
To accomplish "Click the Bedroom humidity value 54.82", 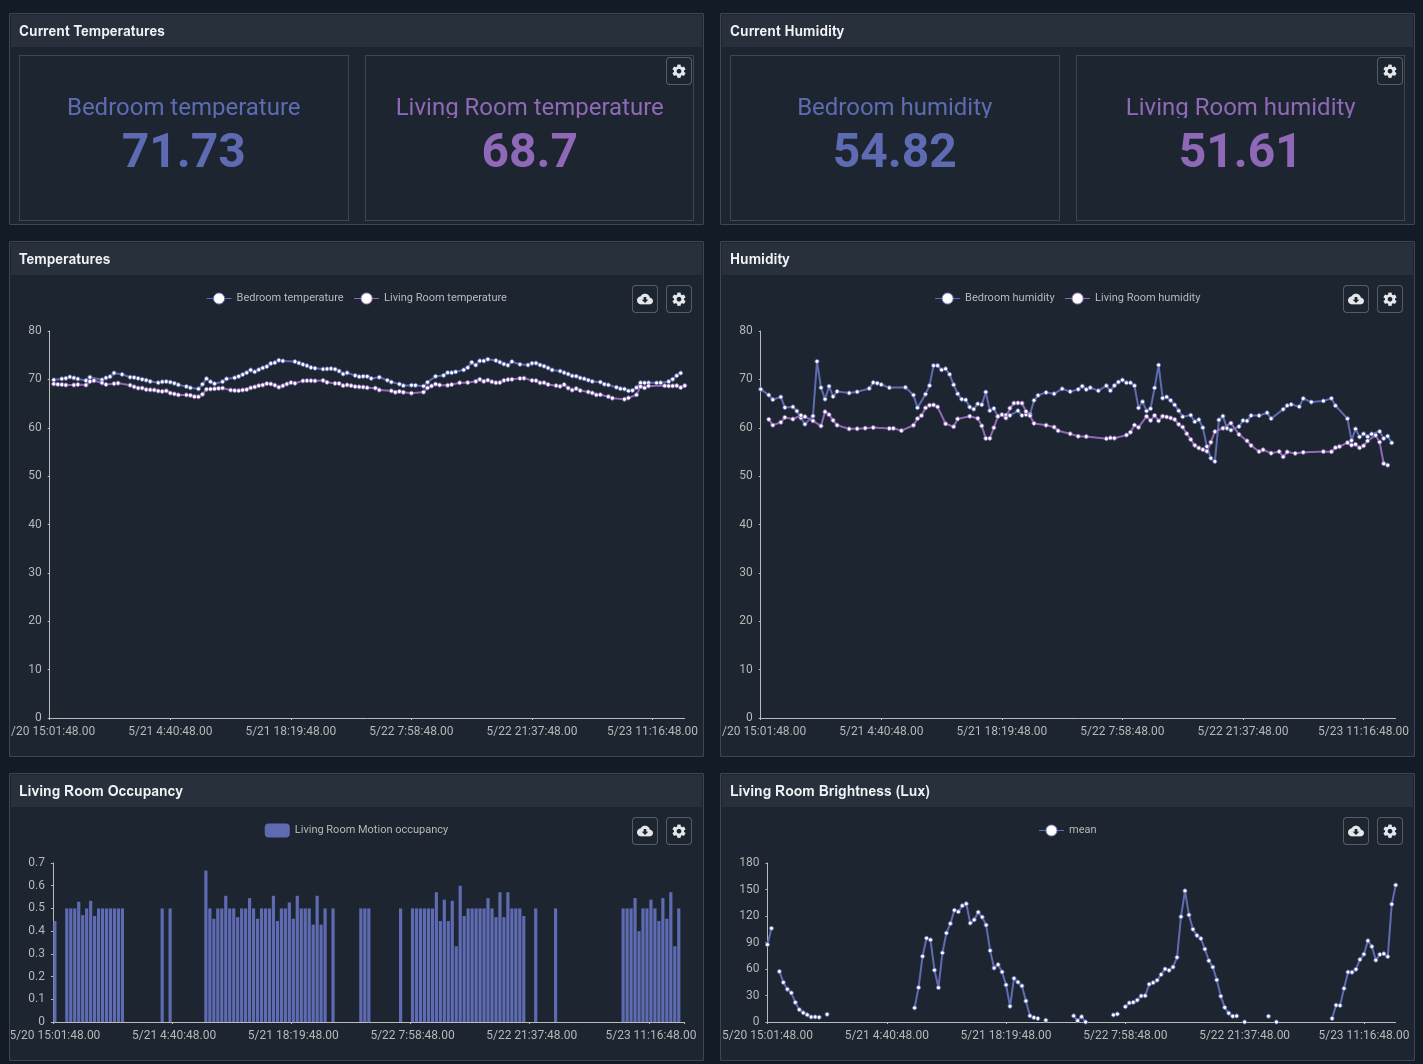I will (894, 151).
